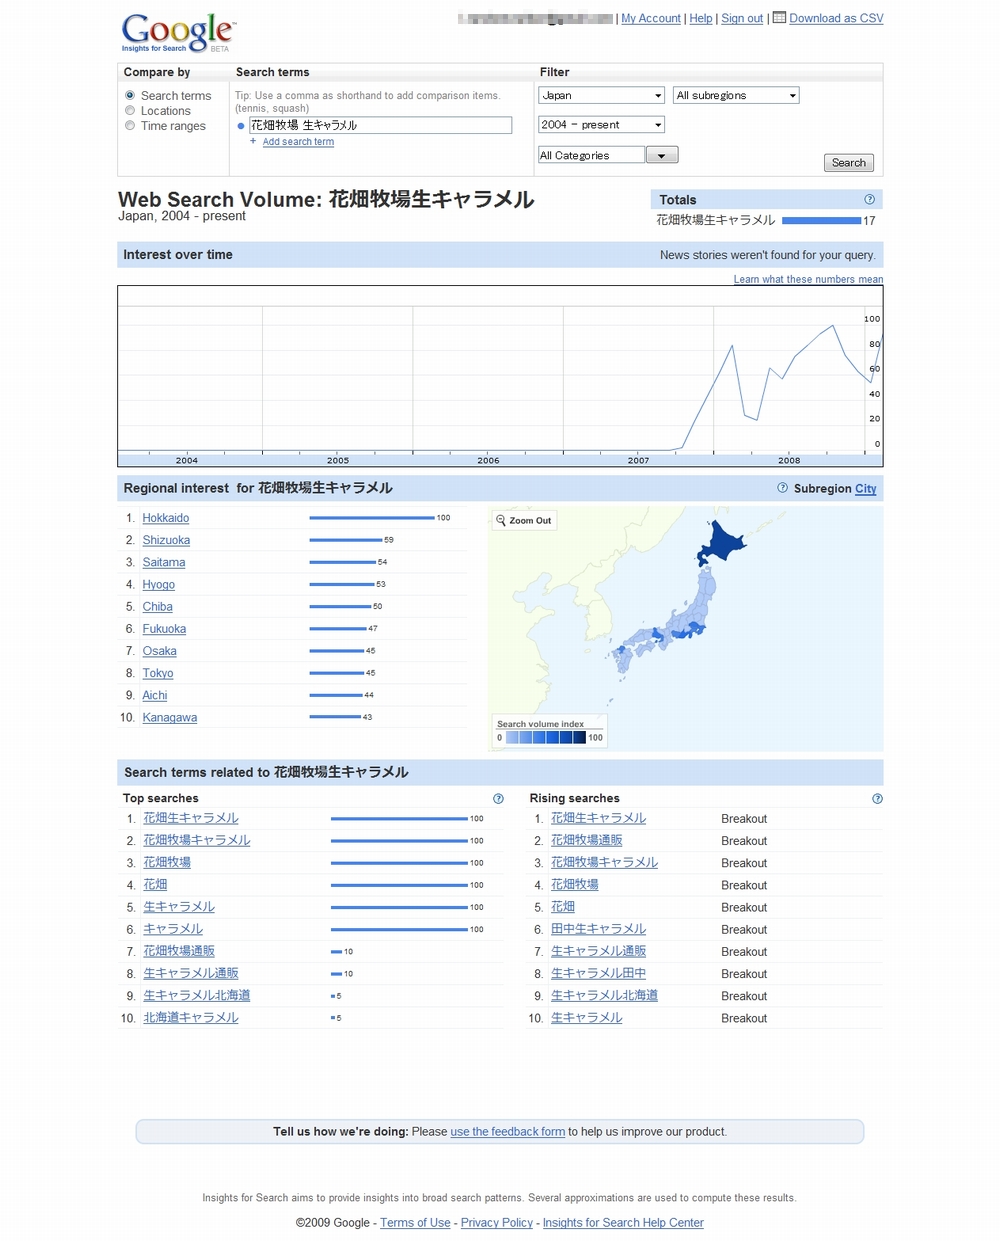Open the Privacy Policy footer link
The height and width of the screenshot is (1241, 1000).
497,1223
